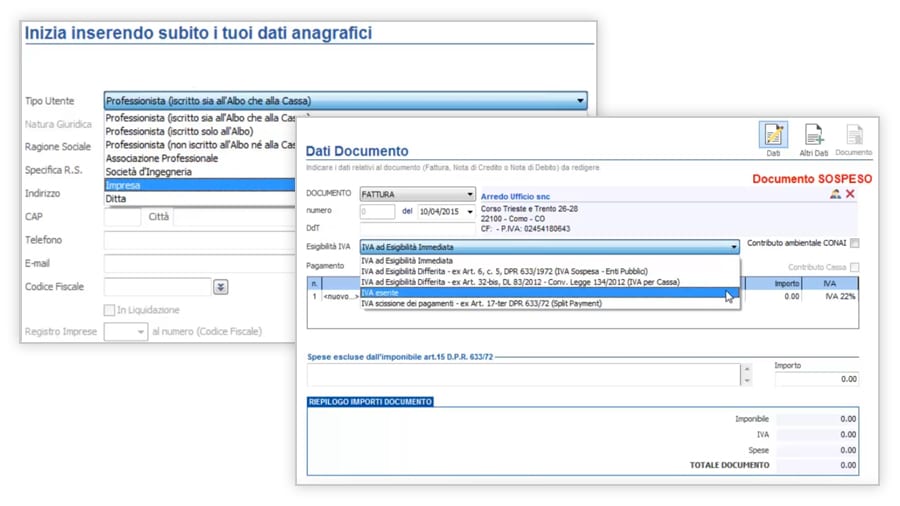This screenshot has height=506, width=900.
Task: Open the Registro Imprese dropdown
Action: [140, 332]
